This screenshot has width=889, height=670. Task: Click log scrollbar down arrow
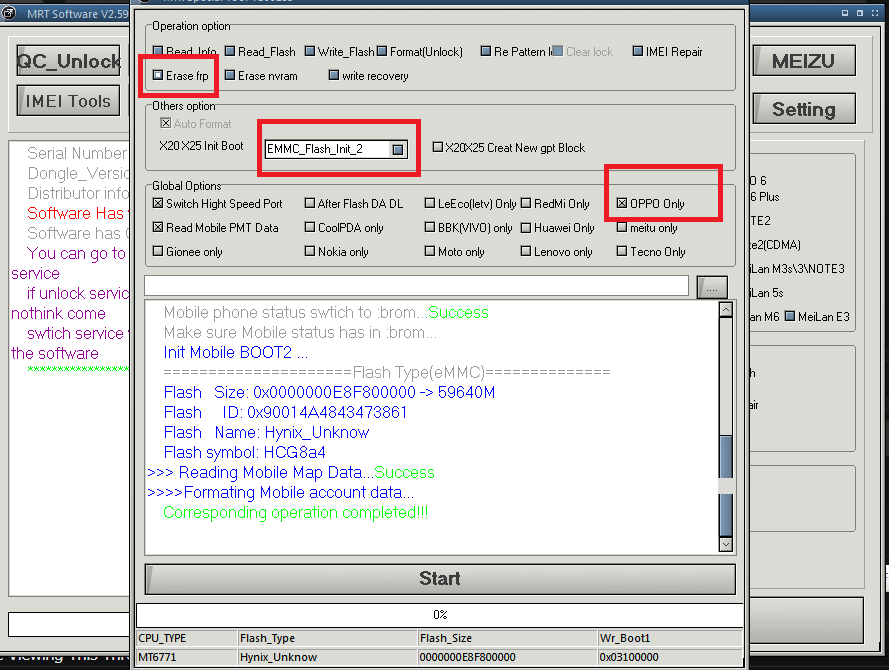click(726, 544)
